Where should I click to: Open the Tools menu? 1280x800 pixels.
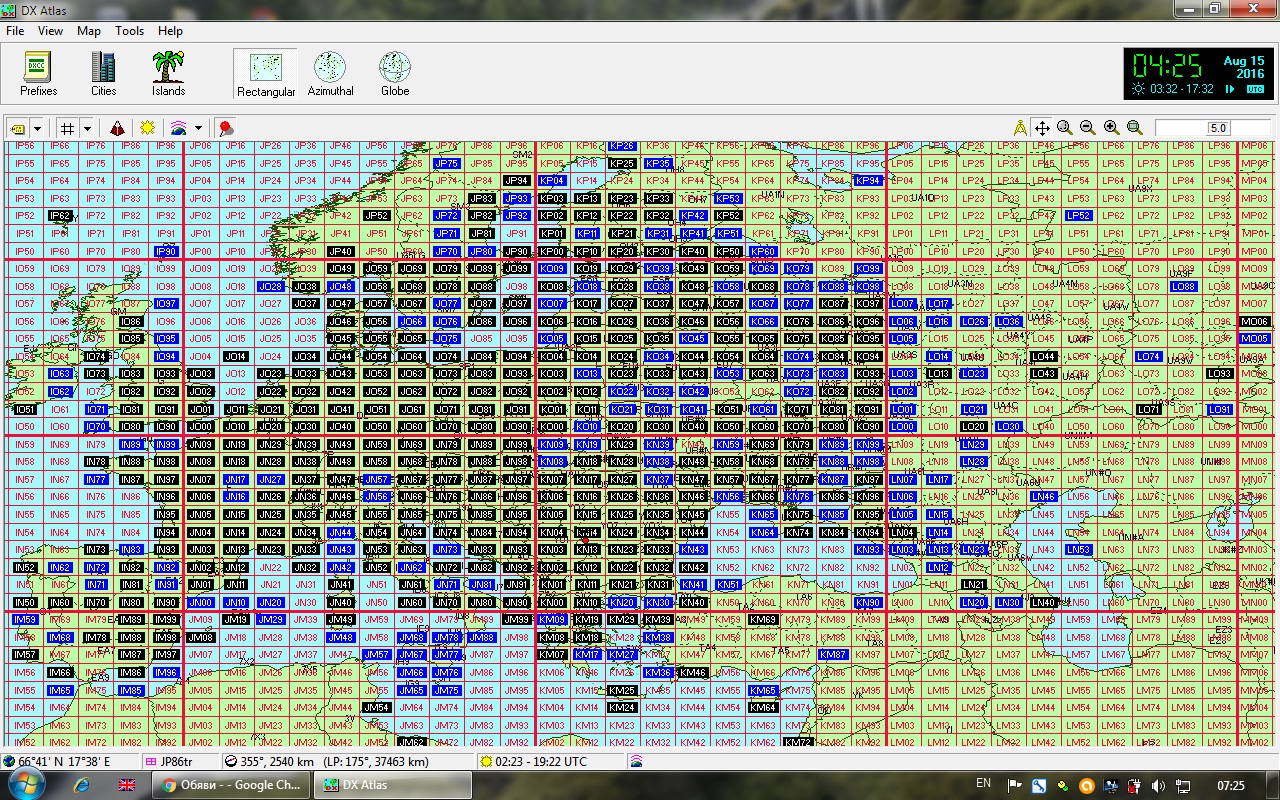pyautogui.click(x=129, y=31)
